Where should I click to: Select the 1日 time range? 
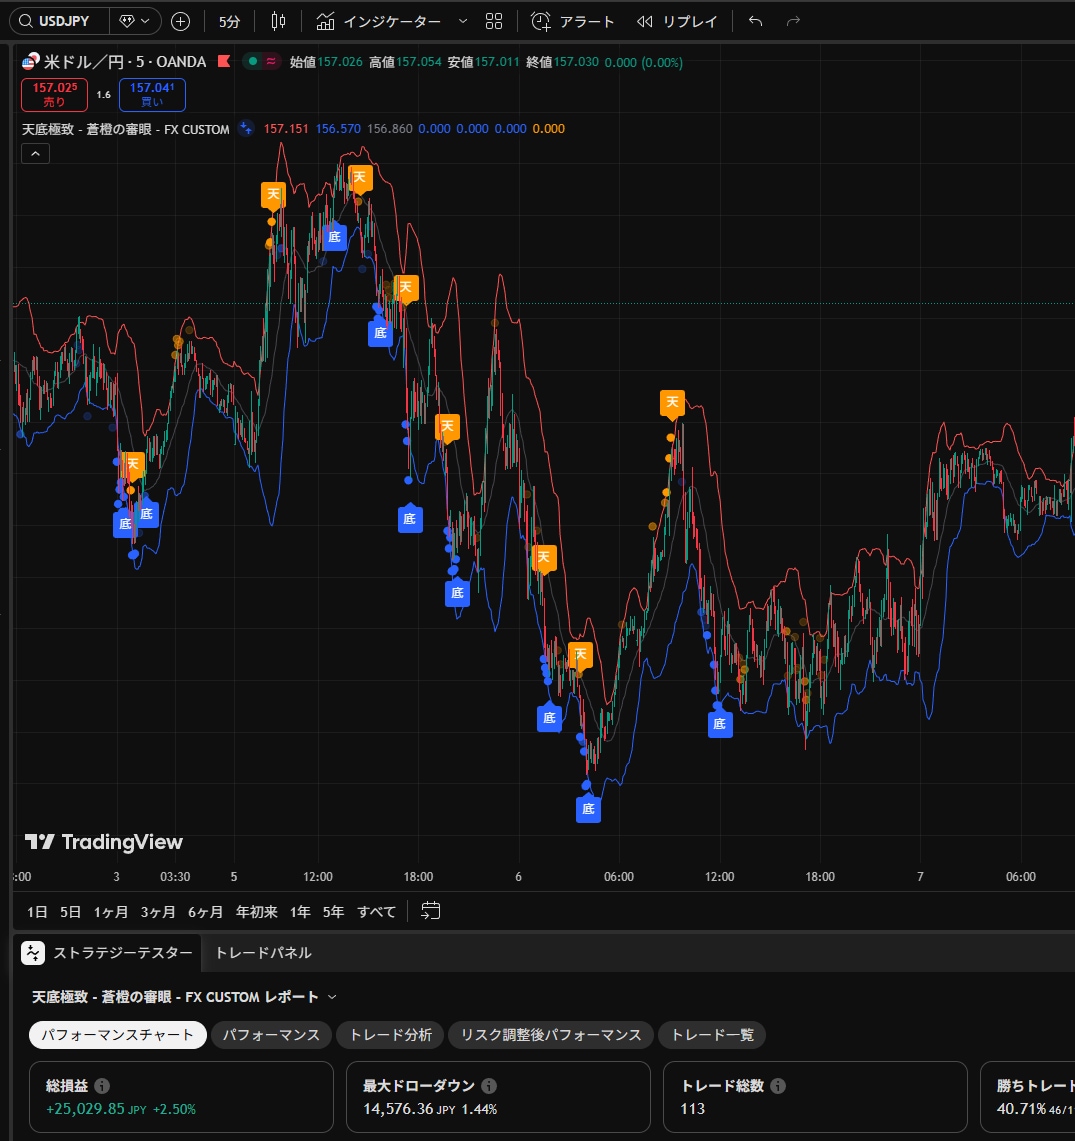[37, 912]
